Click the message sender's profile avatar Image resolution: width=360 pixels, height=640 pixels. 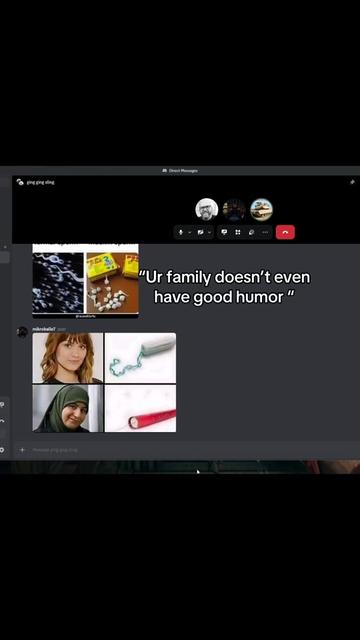pos(22,332)
